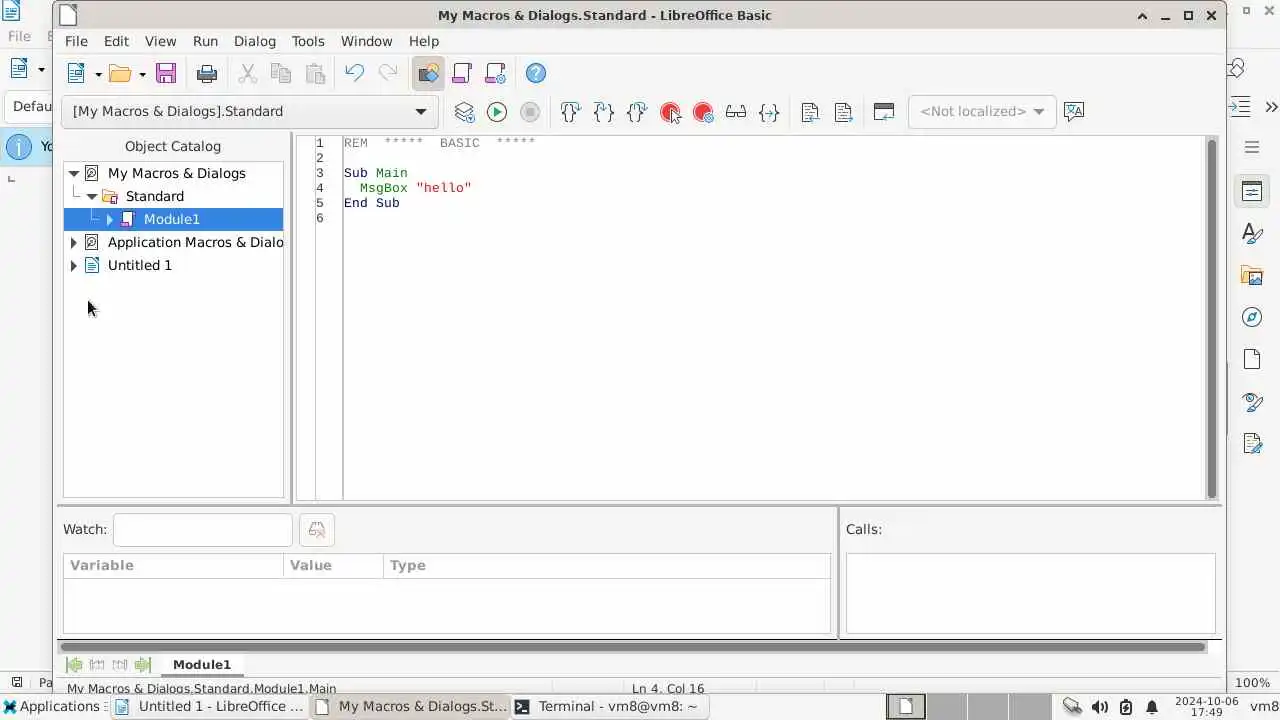1280x720 pixels.
Task: Collapse the My Macros & Dialogs tree node
Action: coord(74,173)
